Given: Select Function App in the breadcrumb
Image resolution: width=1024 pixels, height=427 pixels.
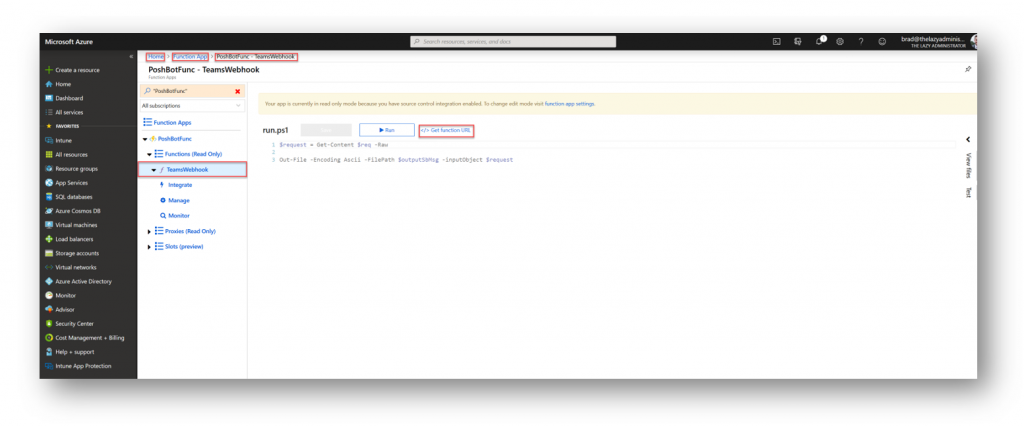Looking at the screenshot, I should point(190,57).
